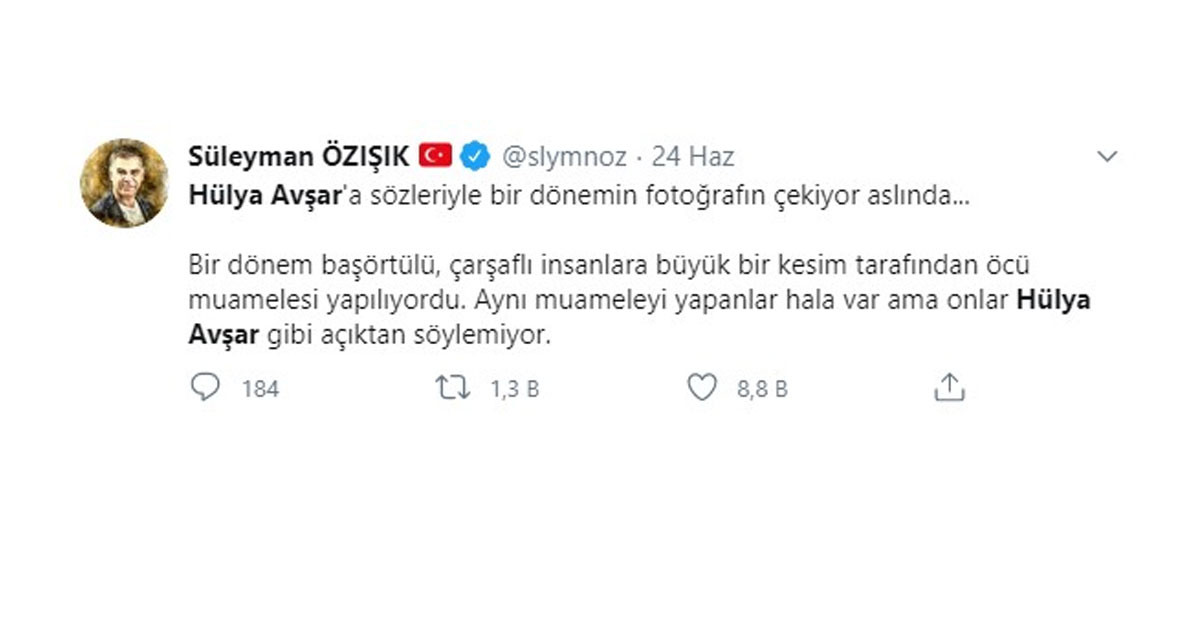Visit the @slymnoz handle
The width and height of the screenshot is (1200, 628).
click(564, 157)
